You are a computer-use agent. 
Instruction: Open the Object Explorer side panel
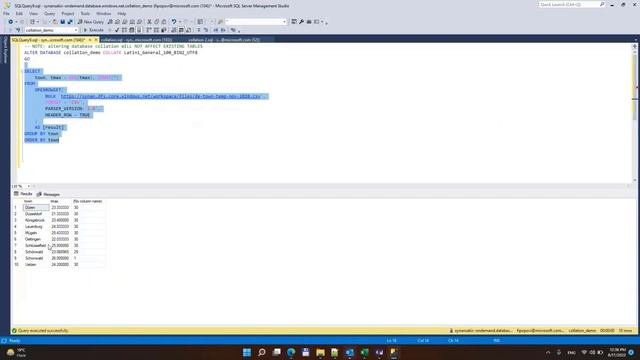(5, 50)
